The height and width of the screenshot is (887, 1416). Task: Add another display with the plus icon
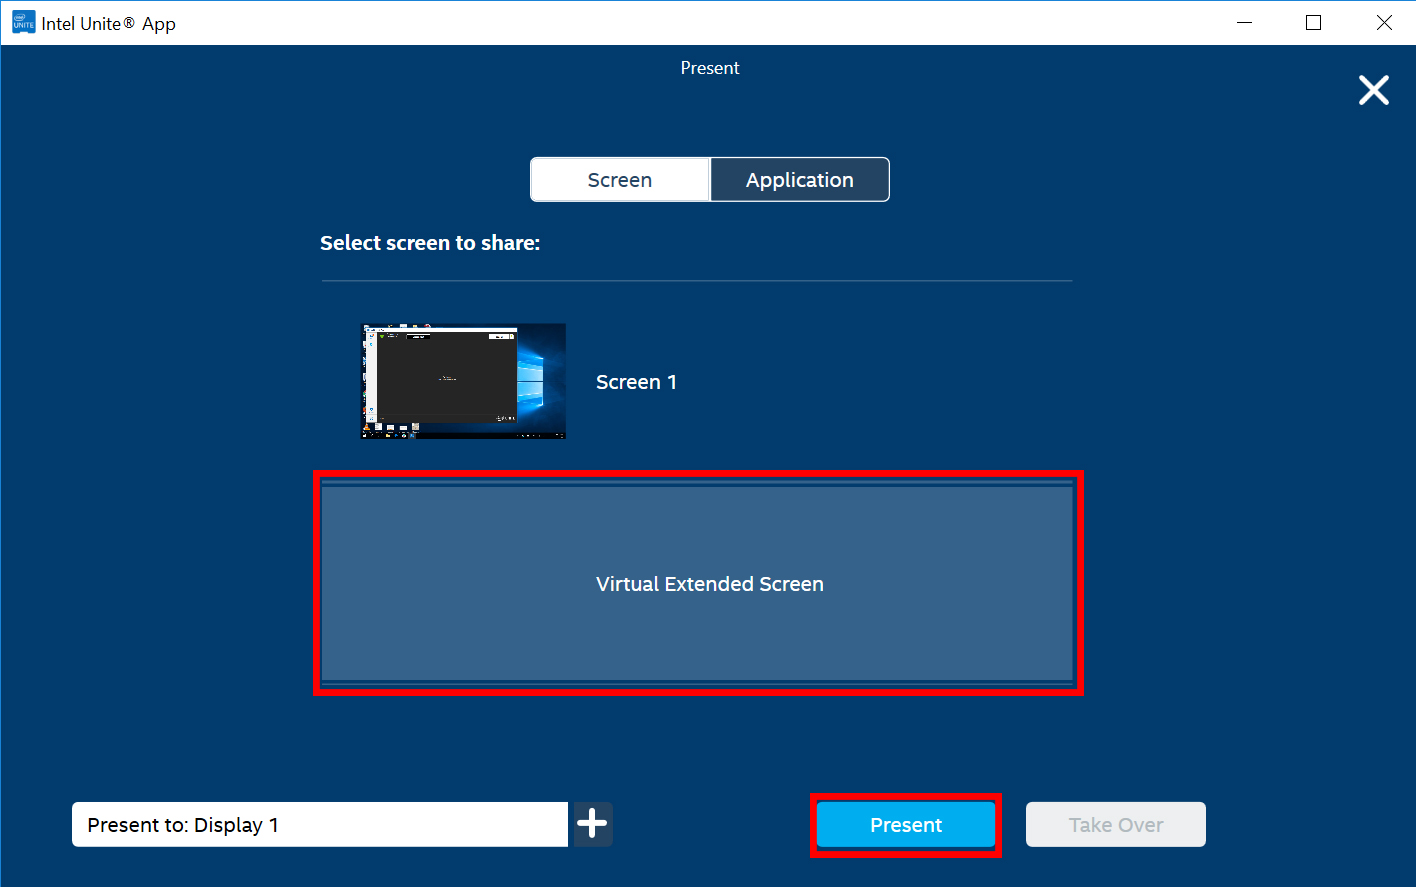(592, 824)
